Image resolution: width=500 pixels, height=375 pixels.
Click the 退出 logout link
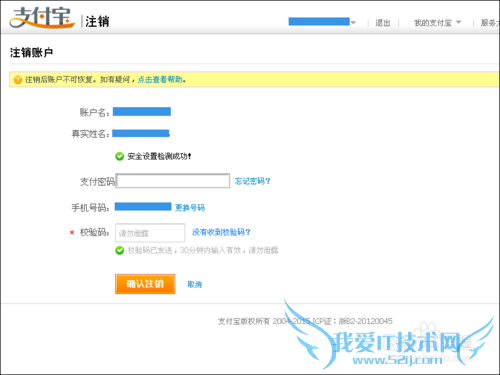coord(383,23)
